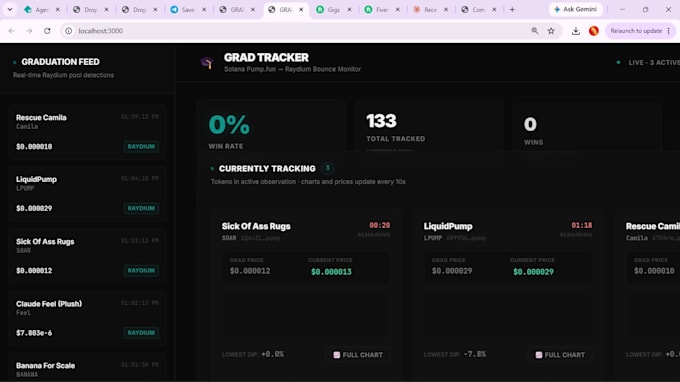Click Relaunch to update button
The width and height of the screenshot is (680, 382).
tap(636, 31)
